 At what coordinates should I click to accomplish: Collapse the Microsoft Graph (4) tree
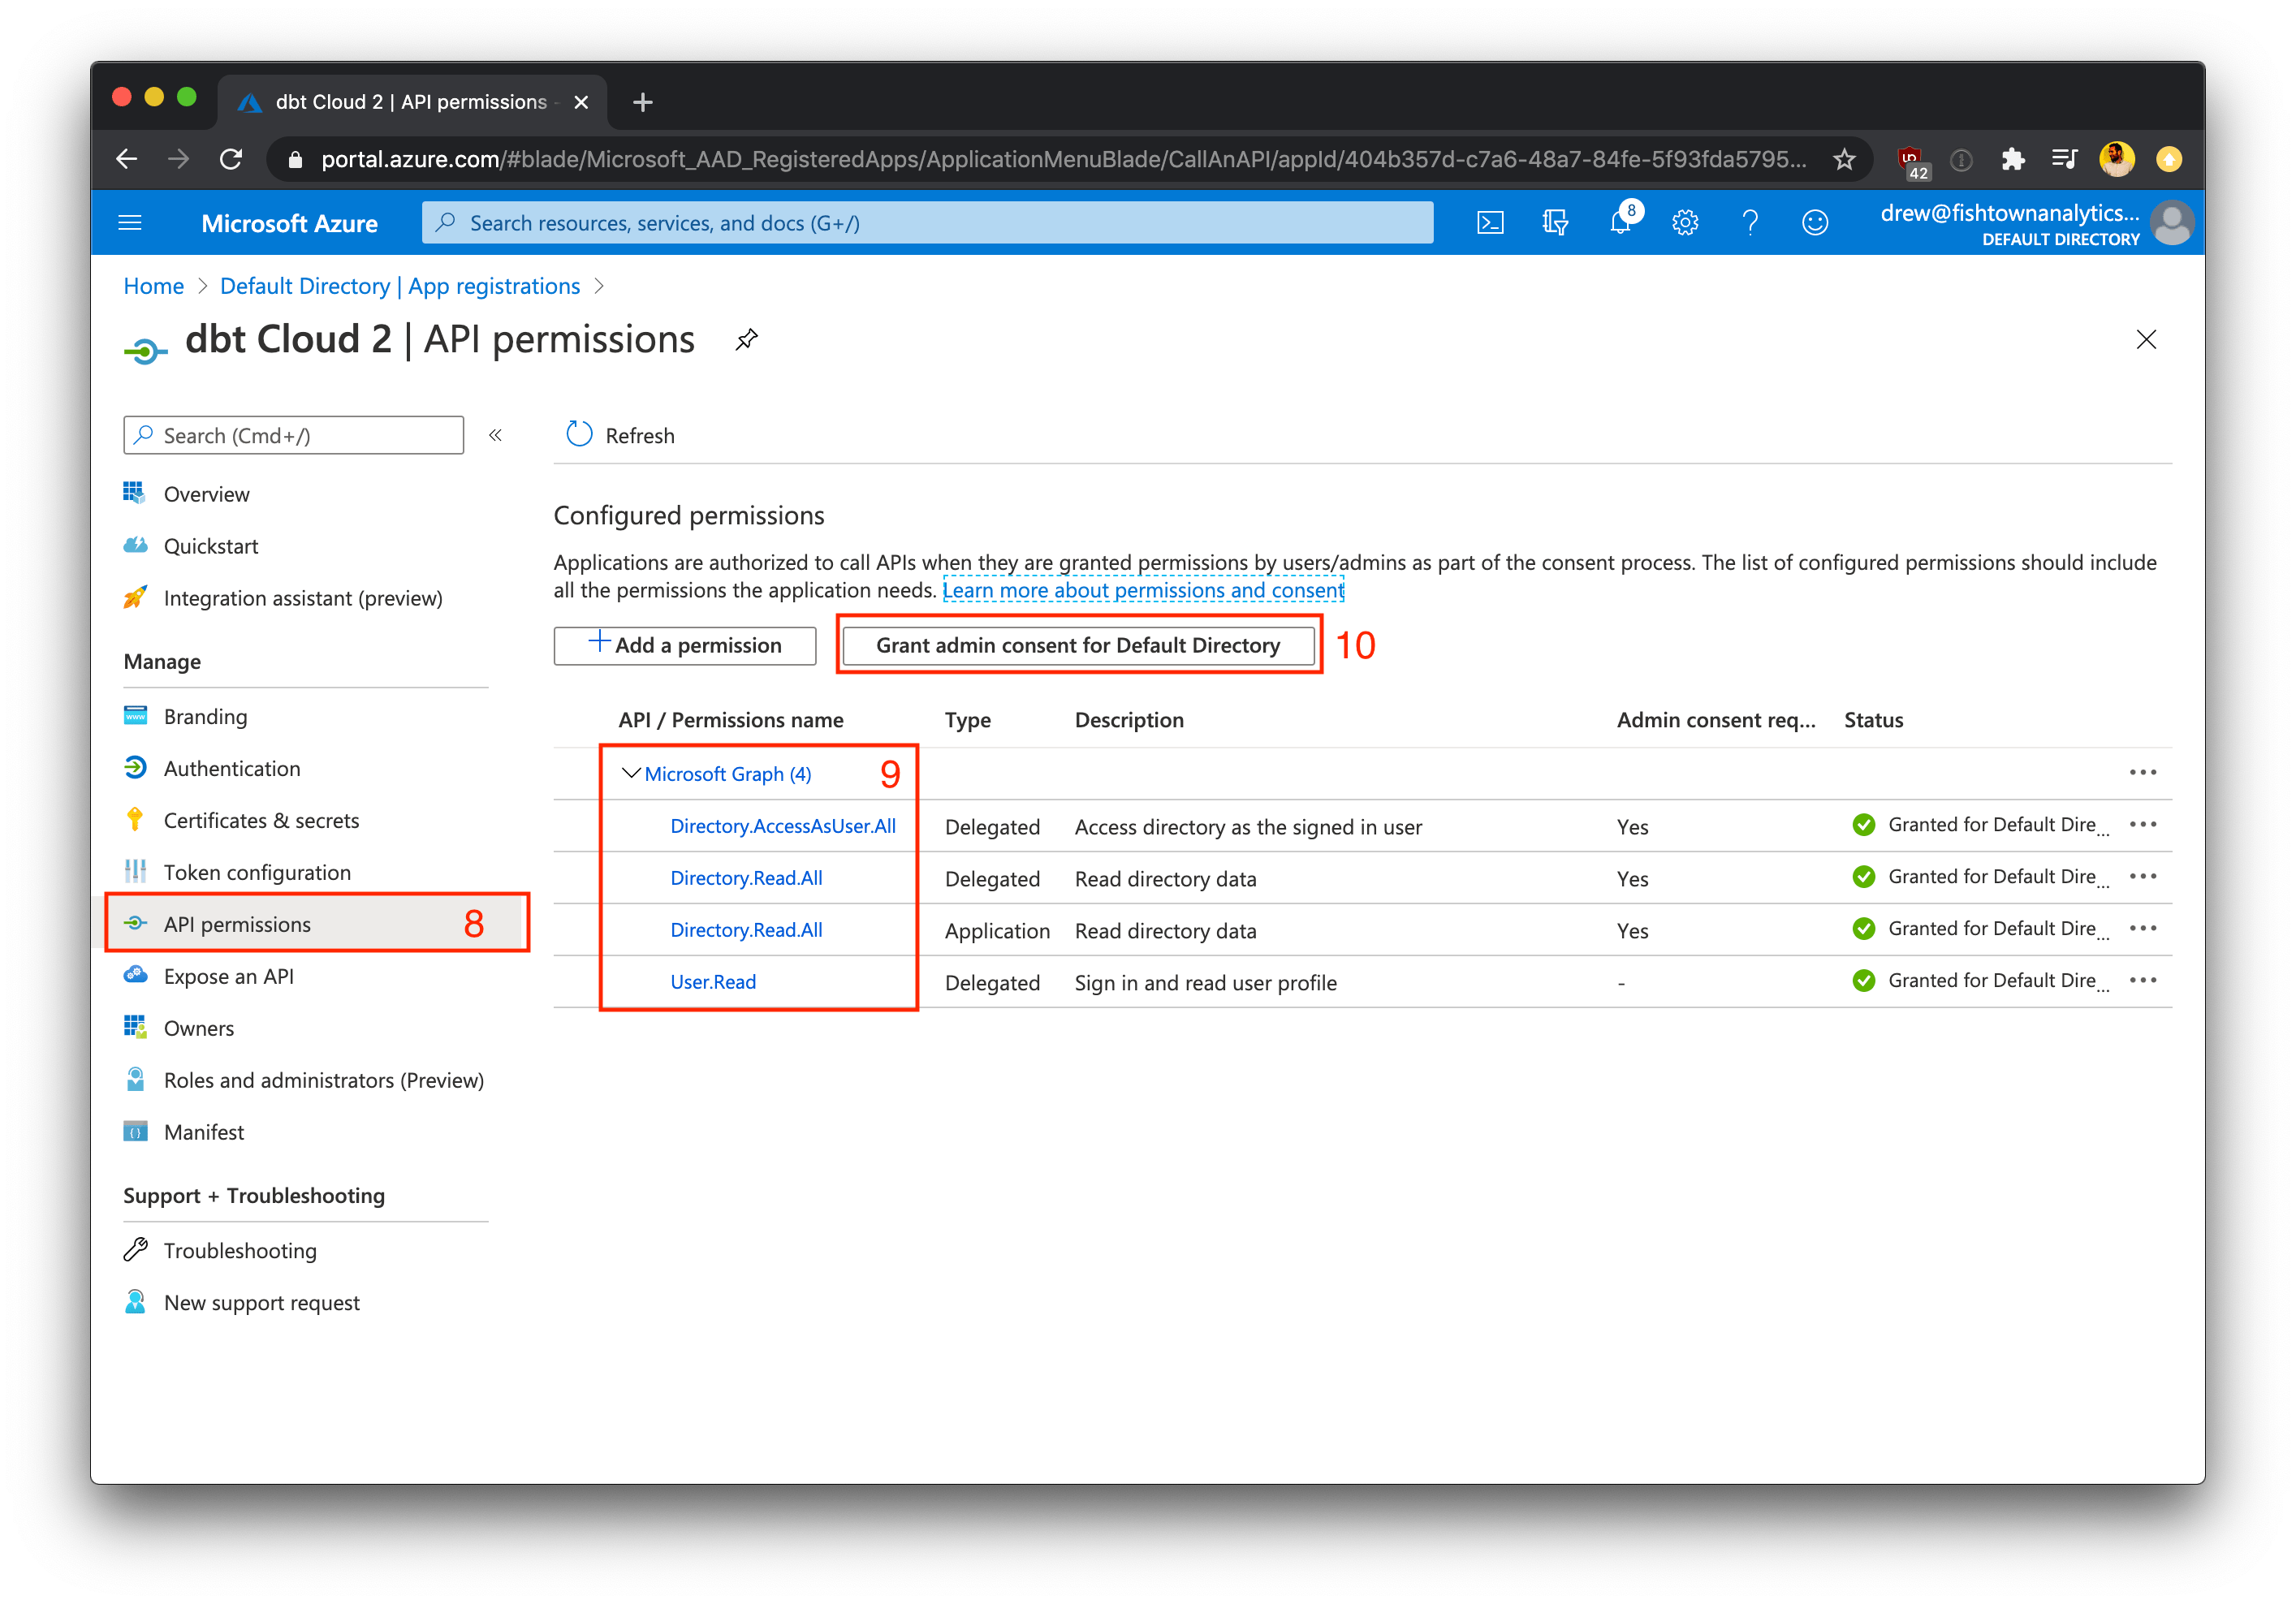[x=633, y=772]
